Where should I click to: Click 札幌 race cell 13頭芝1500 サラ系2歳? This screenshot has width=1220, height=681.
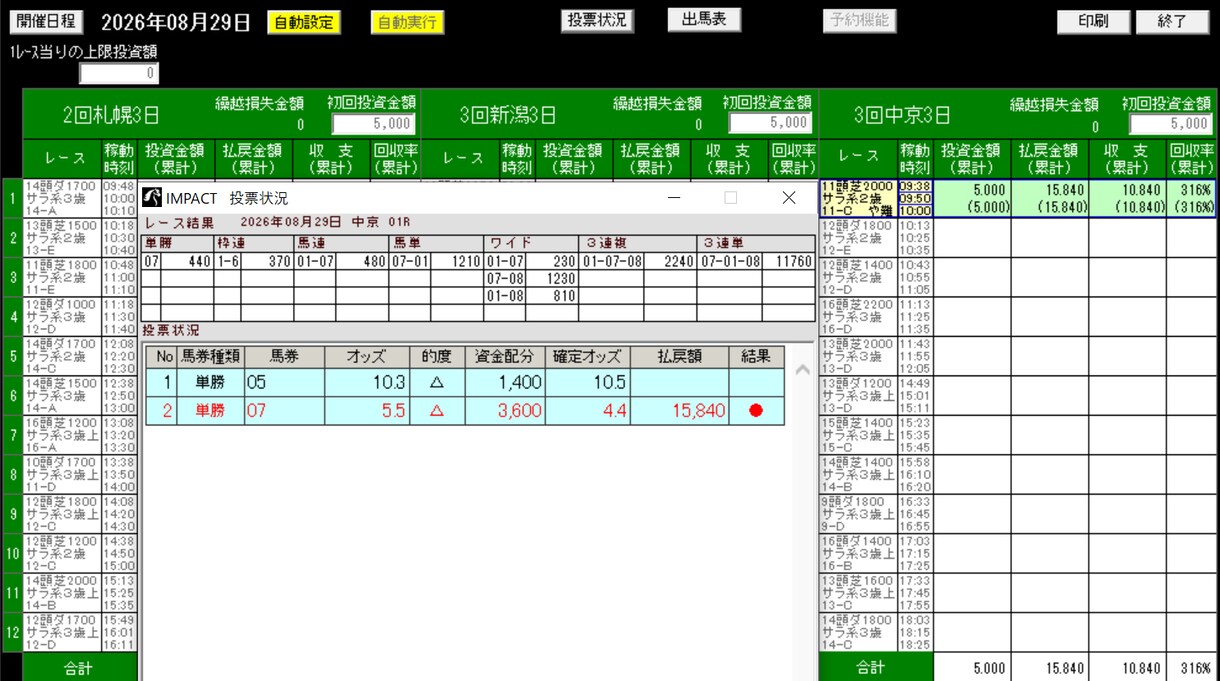pyautogui.click(x=61, y=238)
